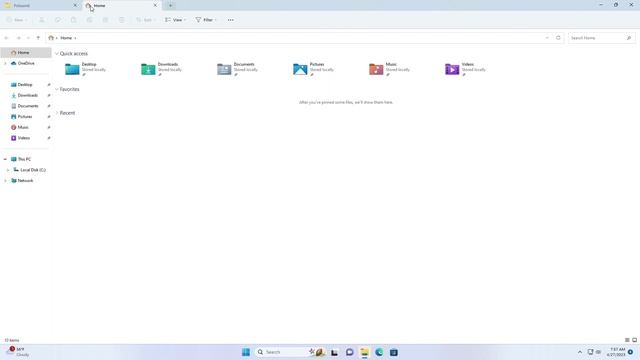Click the Cut scissors icon
Viewport: 640px width, 360px height.
click(x=42, y=20)
